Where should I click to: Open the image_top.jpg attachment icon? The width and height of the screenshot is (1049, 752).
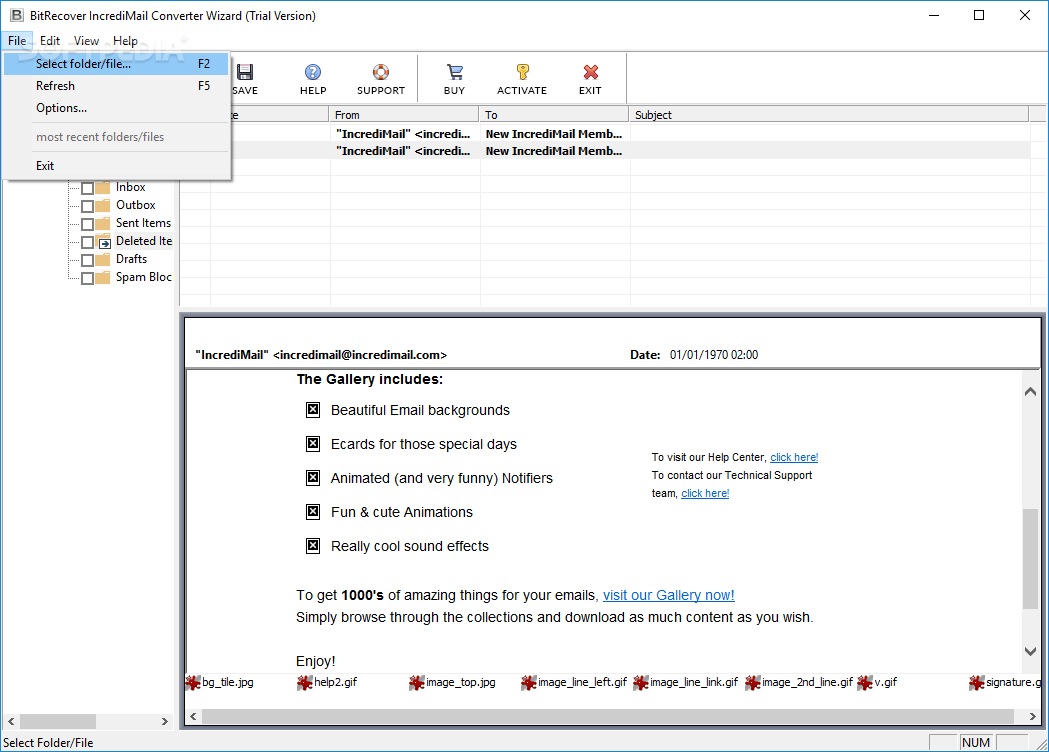pos(416,682)
